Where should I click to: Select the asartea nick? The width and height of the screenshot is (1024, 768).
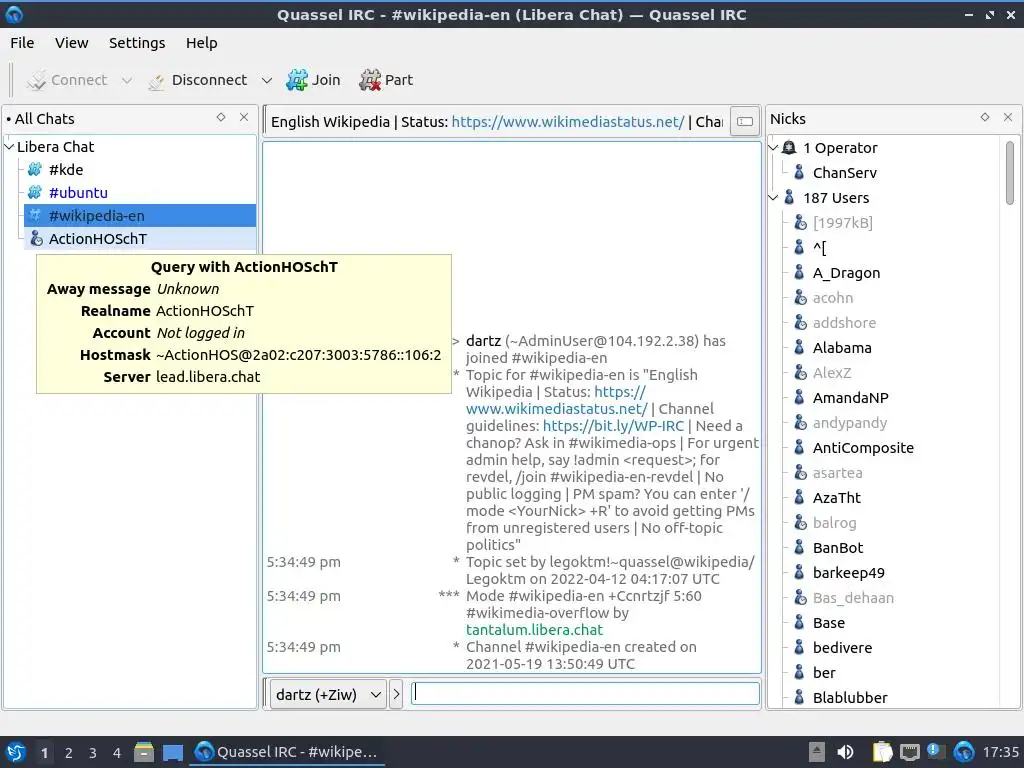pos(837,473)
